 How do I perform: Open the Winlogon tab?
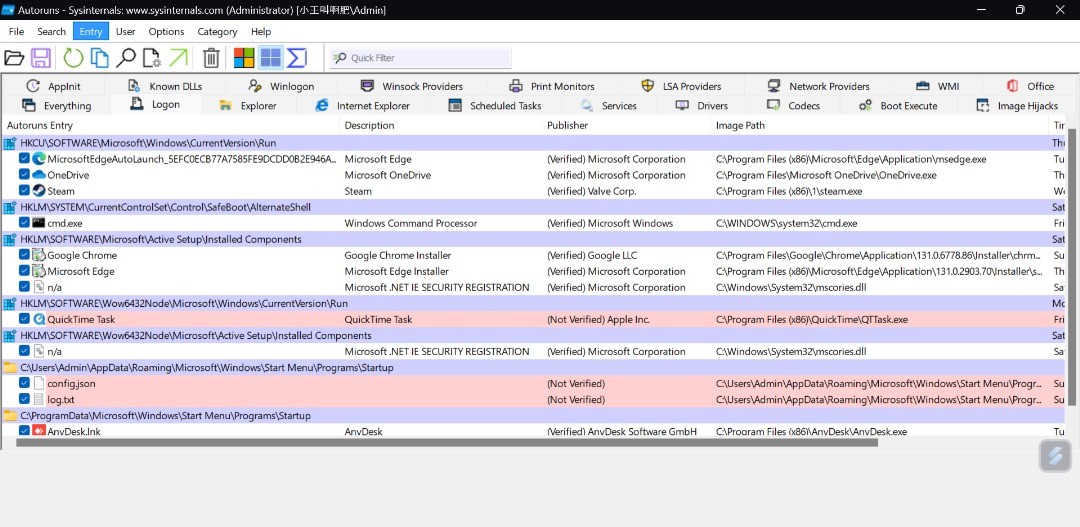click(282, 86)
